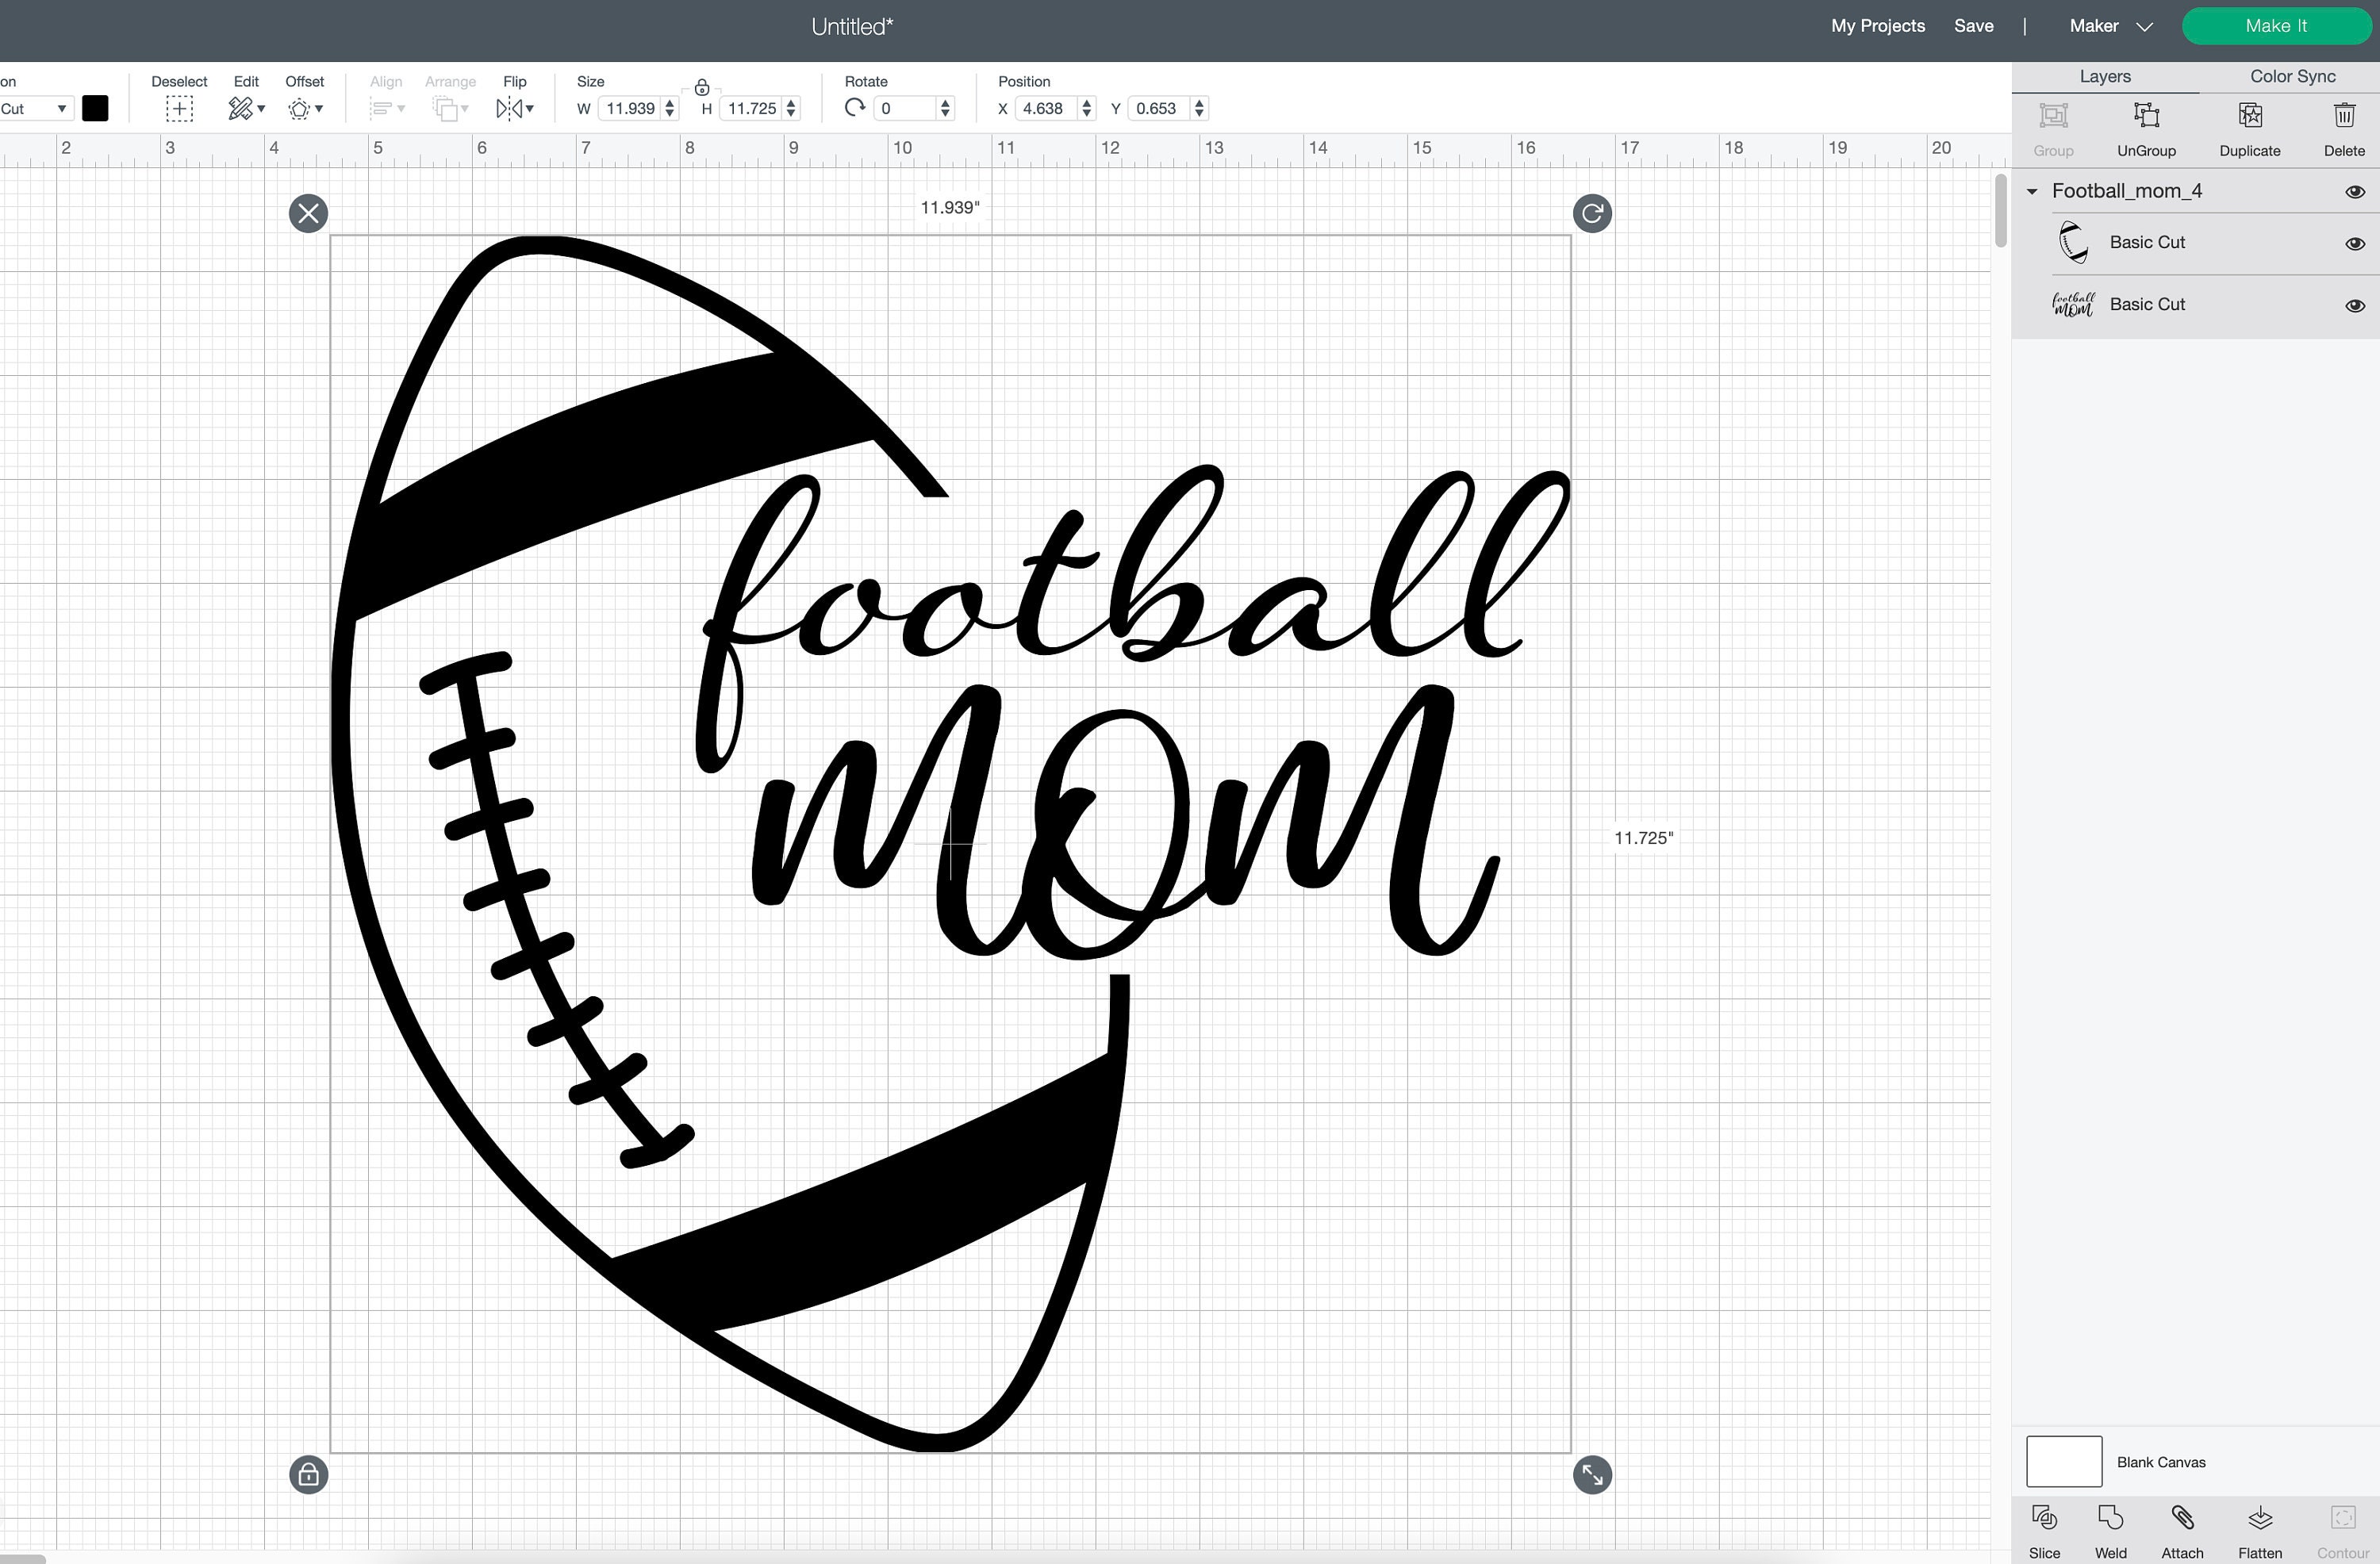The height and width of the screenshot is (1564, 2380).
Task: UnGroup the selected layers
Action: click(2146, 117)
